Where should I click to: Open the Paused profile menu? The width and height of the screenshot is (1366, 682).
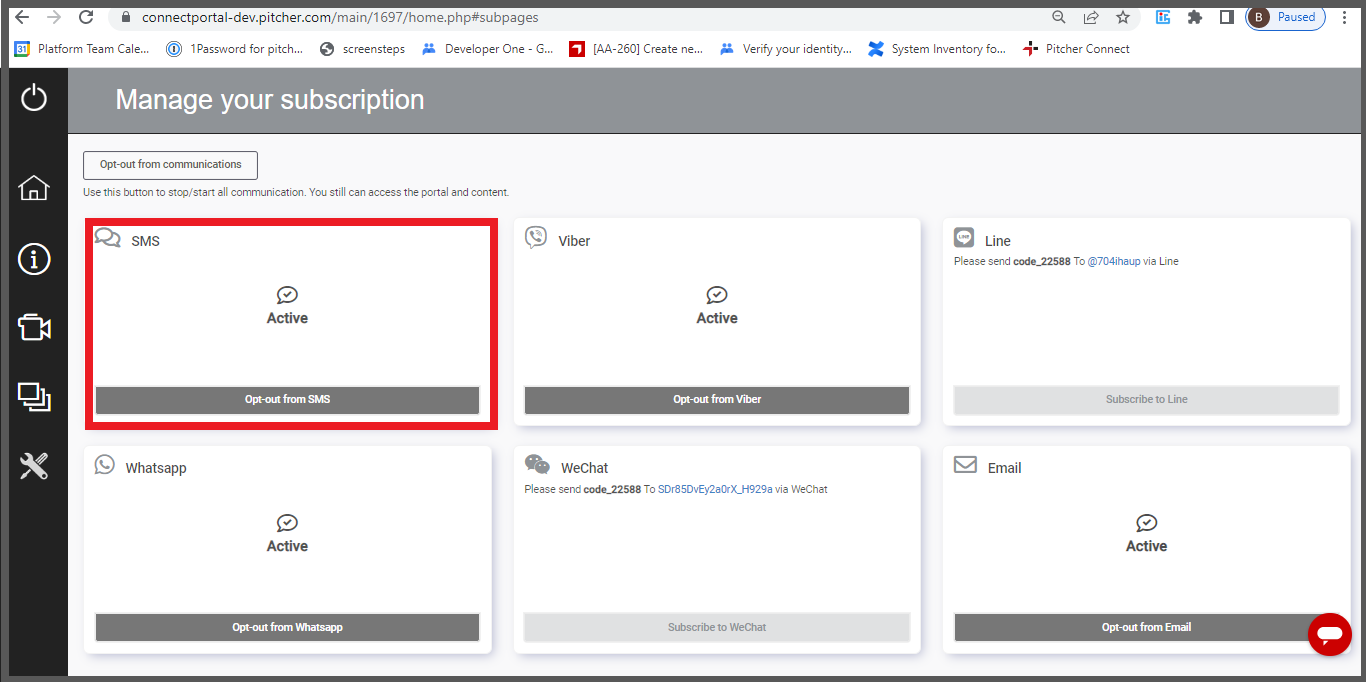[x=1286, y=17]
